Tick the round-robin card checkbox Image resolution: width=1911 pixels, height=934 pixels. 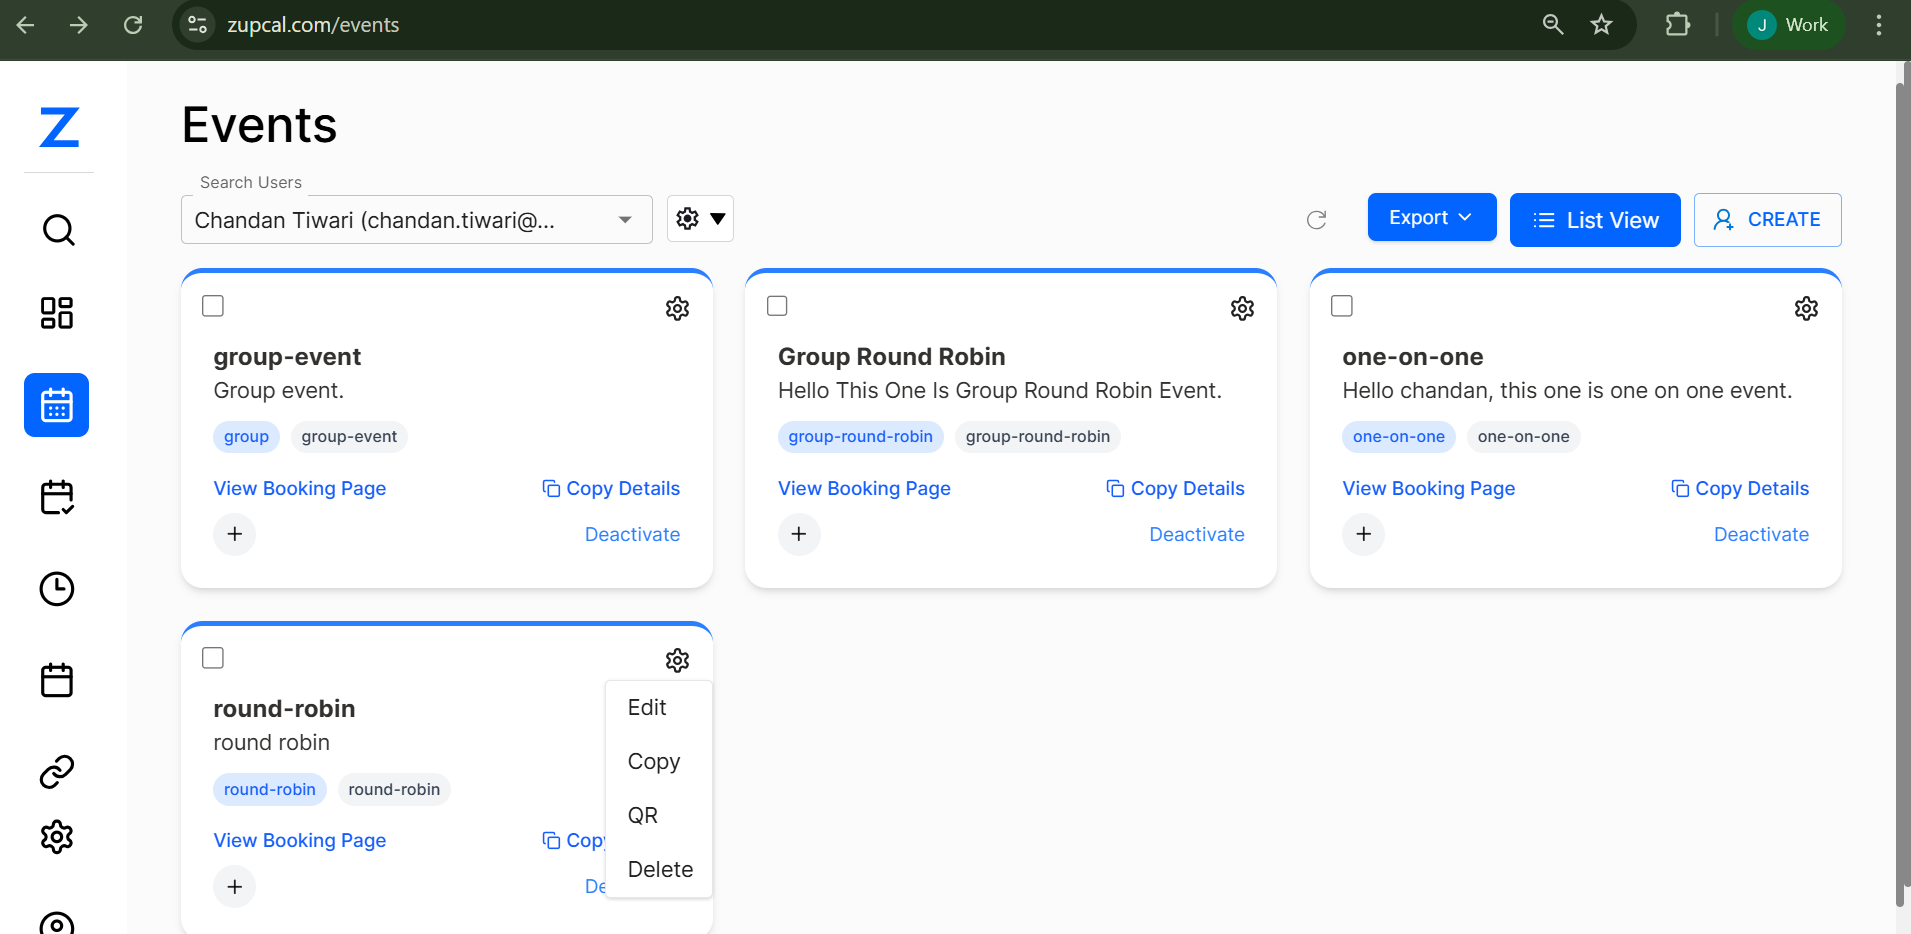coord(213,658)
